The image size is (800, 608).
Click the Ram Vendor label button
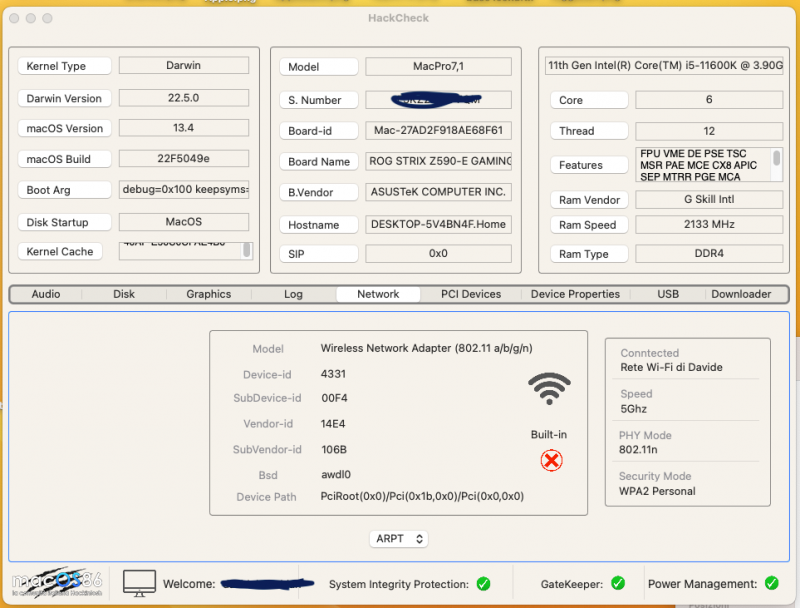[x=589, y=200]
